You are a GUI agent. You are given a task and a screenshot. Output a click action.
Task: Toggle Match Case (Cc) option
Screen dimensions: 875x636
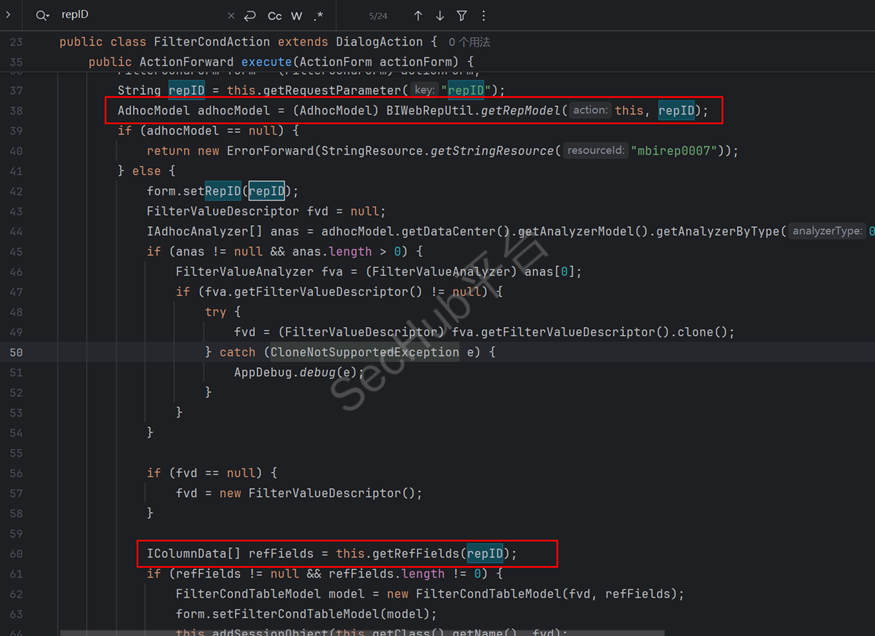coord(274,16)
